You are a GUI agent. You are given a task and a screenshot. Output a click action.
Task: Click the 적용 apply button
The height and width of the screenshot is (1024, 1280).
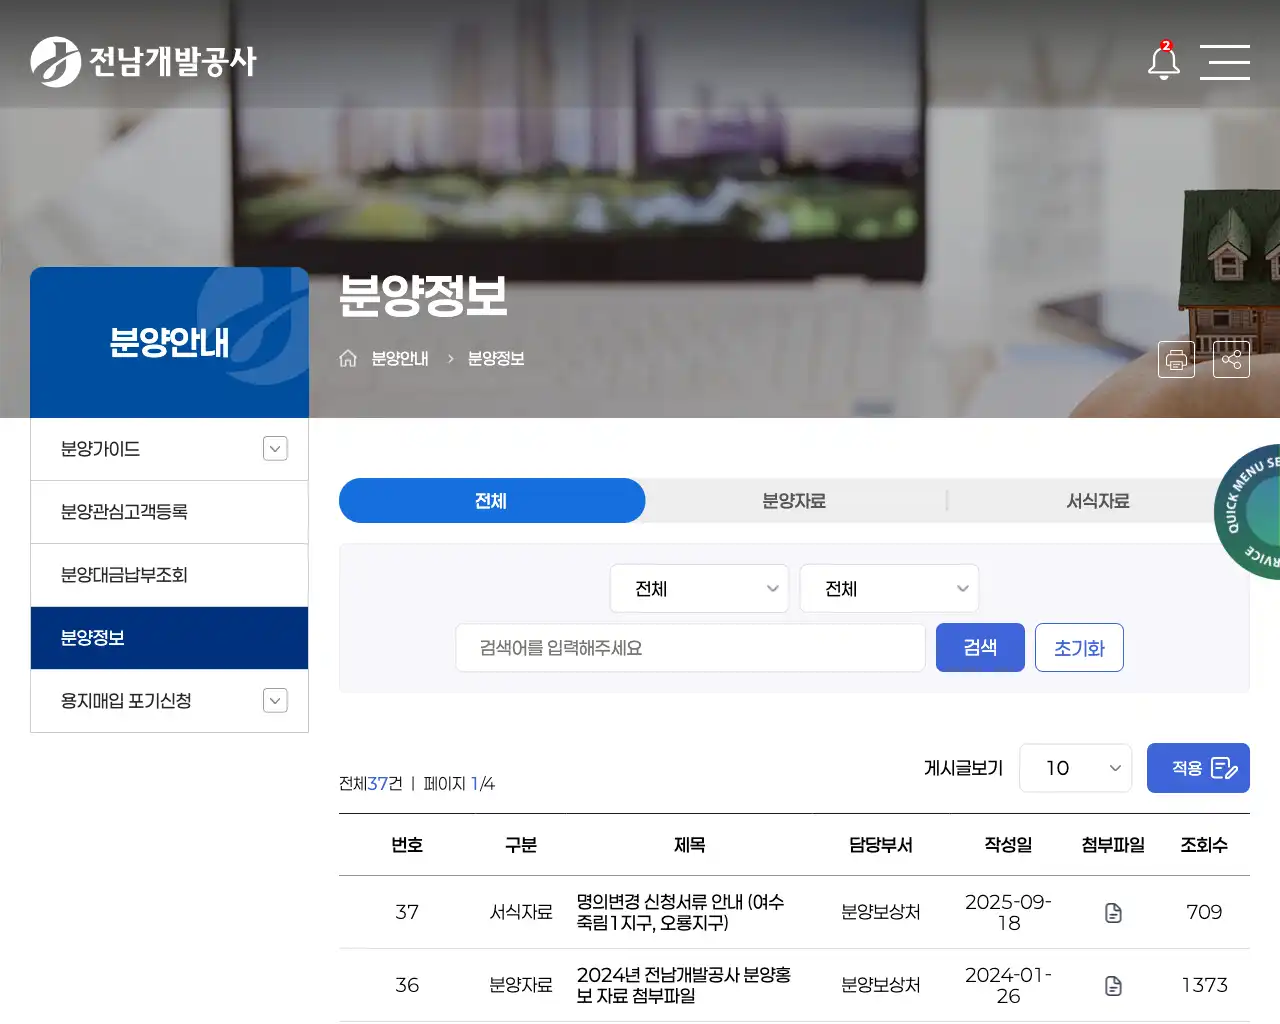(1198, 768)
